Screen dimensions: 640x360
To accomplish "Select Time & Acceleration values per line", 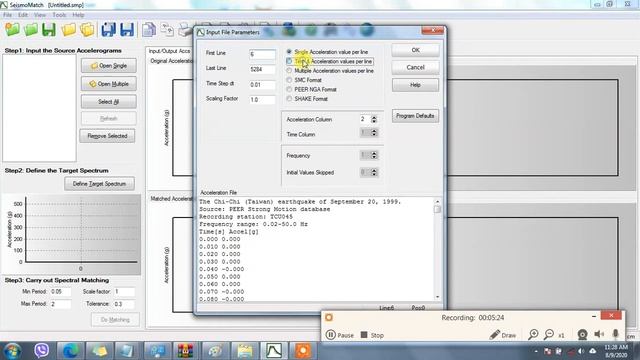I will pos(329,61).
